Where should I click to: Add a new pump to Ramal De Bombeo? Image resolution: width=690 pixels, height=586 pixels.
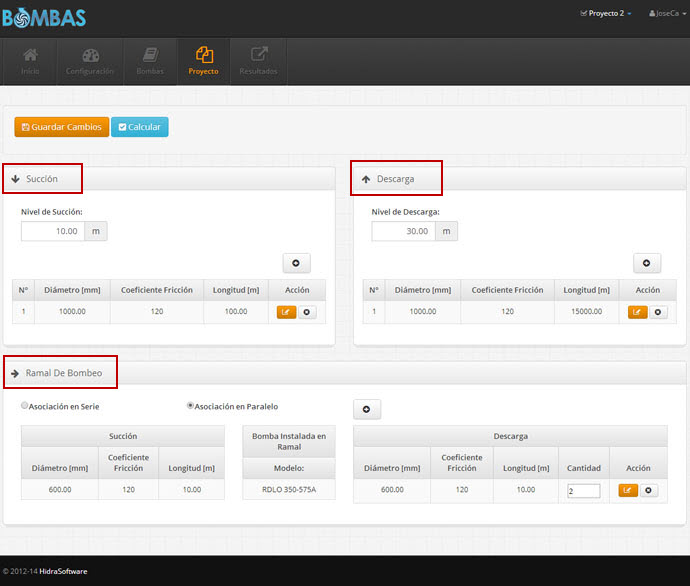367,409
